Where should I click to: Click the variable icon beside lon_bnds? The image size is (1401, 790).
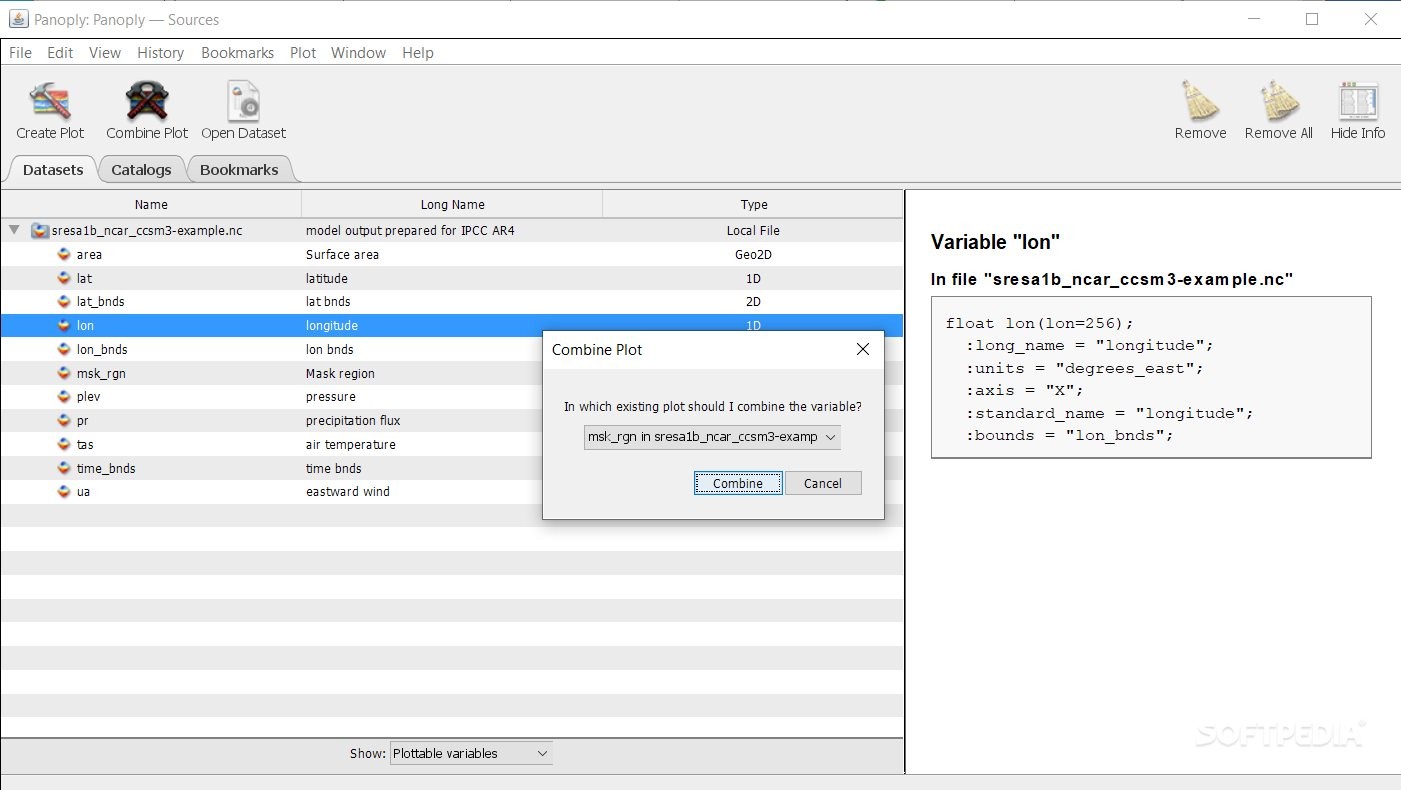pos(64,349)
